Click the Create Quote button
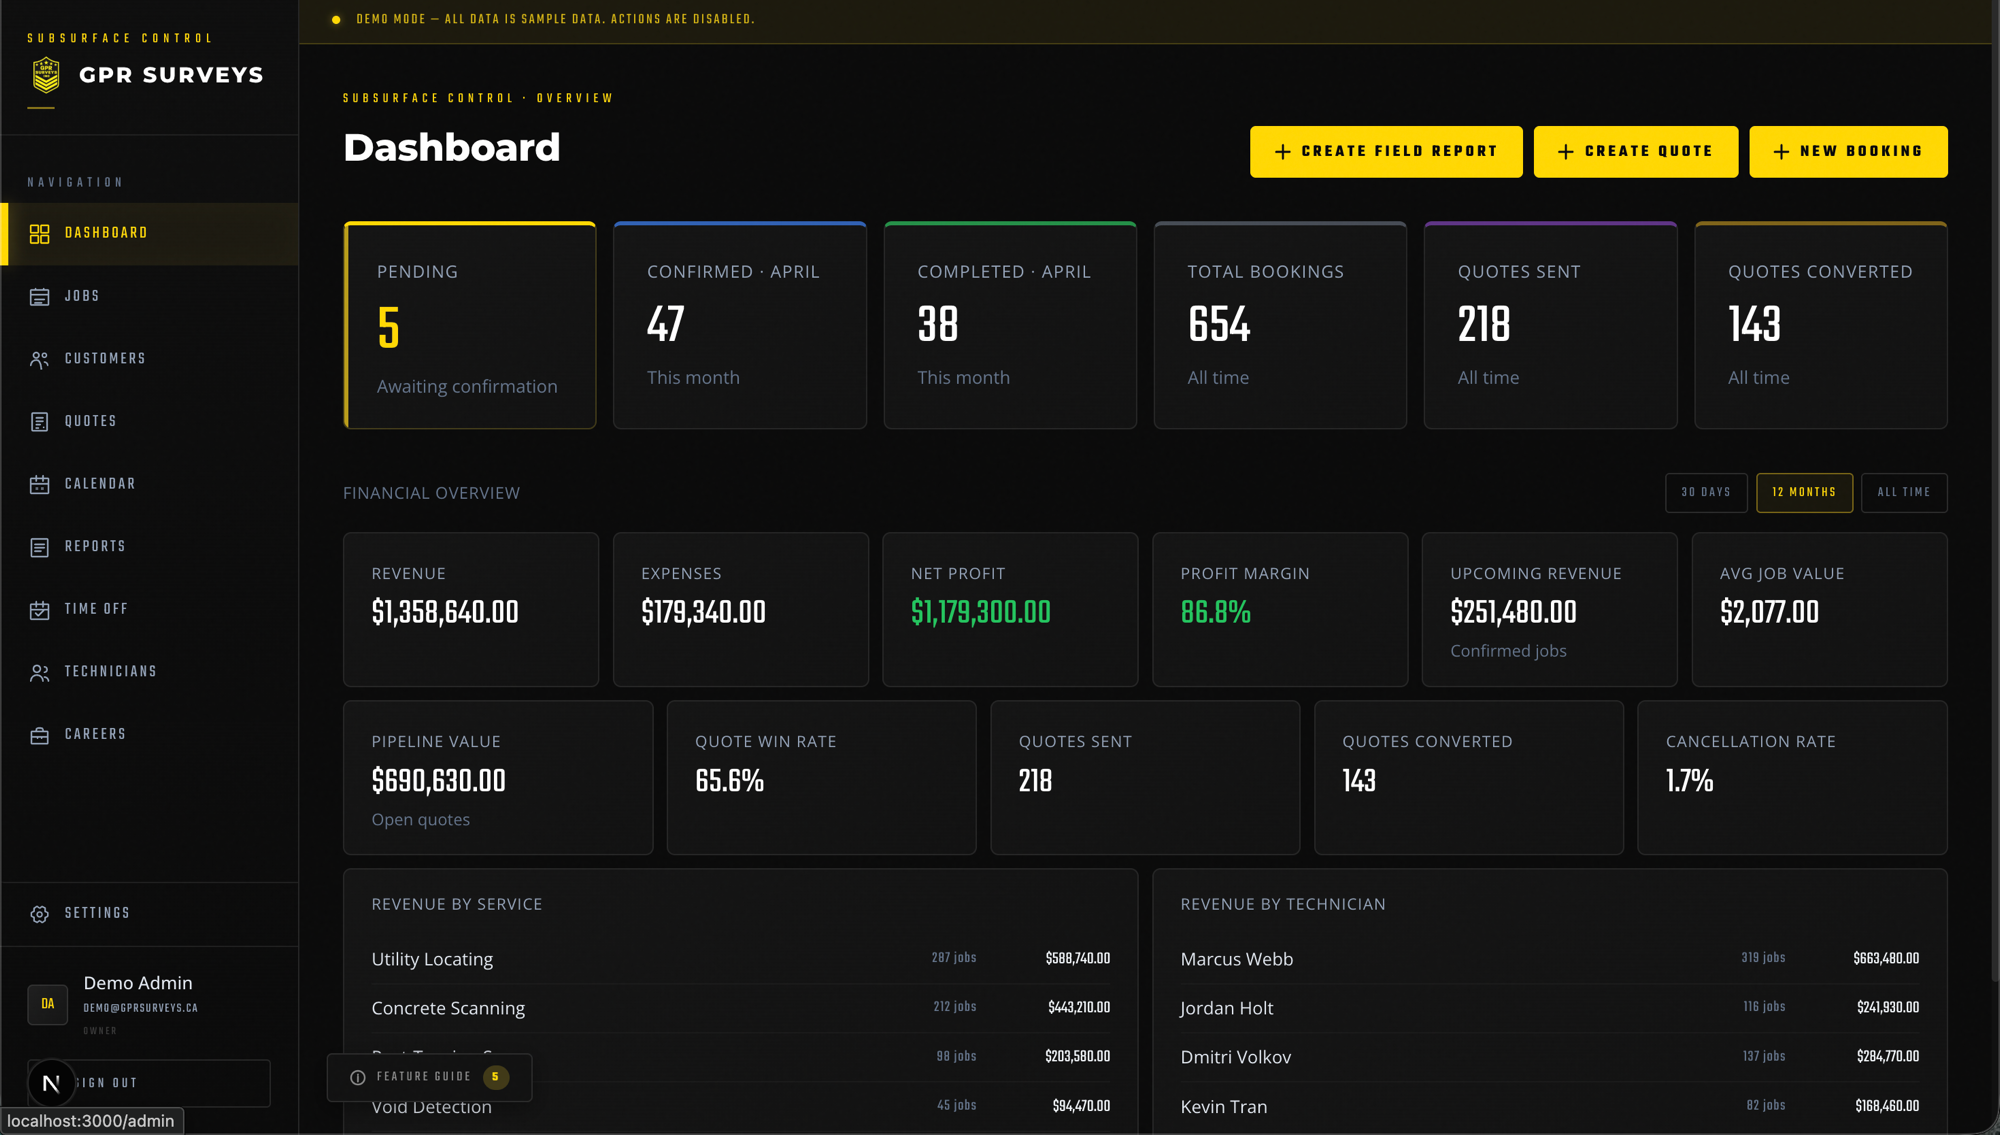This screenshot has width=2000, height=1135. pyautogui.click(x=1636, y=152)
